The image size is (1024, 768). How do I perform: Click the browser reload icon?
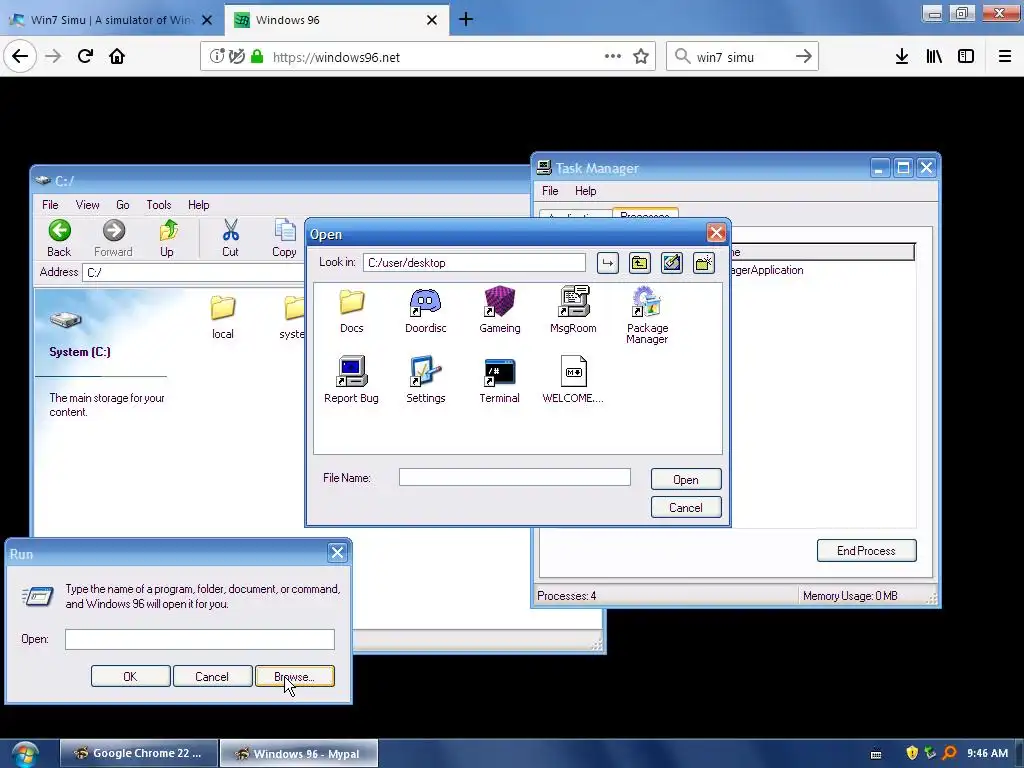pos(86,56)
